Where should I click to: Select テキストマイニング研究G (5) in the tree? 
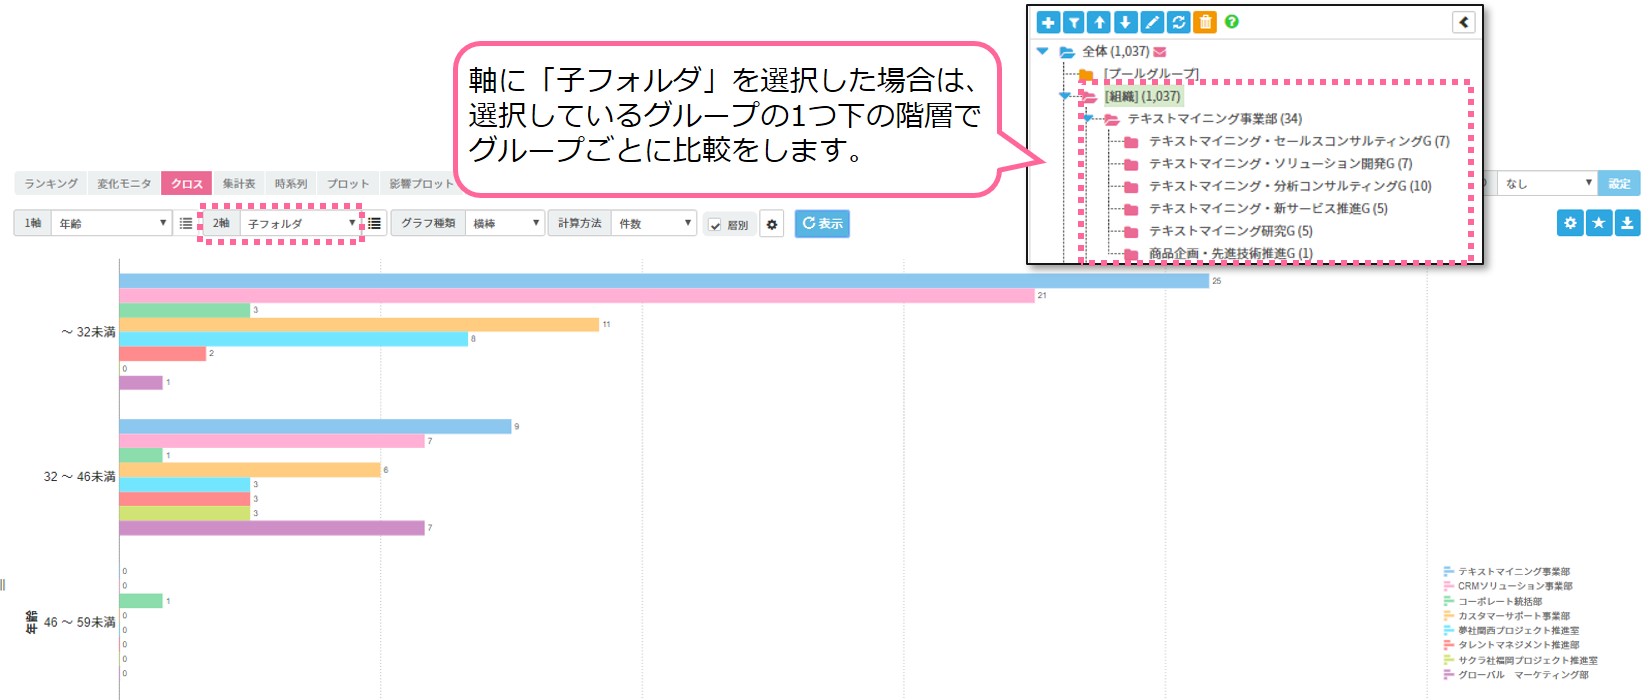point(1230,231)
